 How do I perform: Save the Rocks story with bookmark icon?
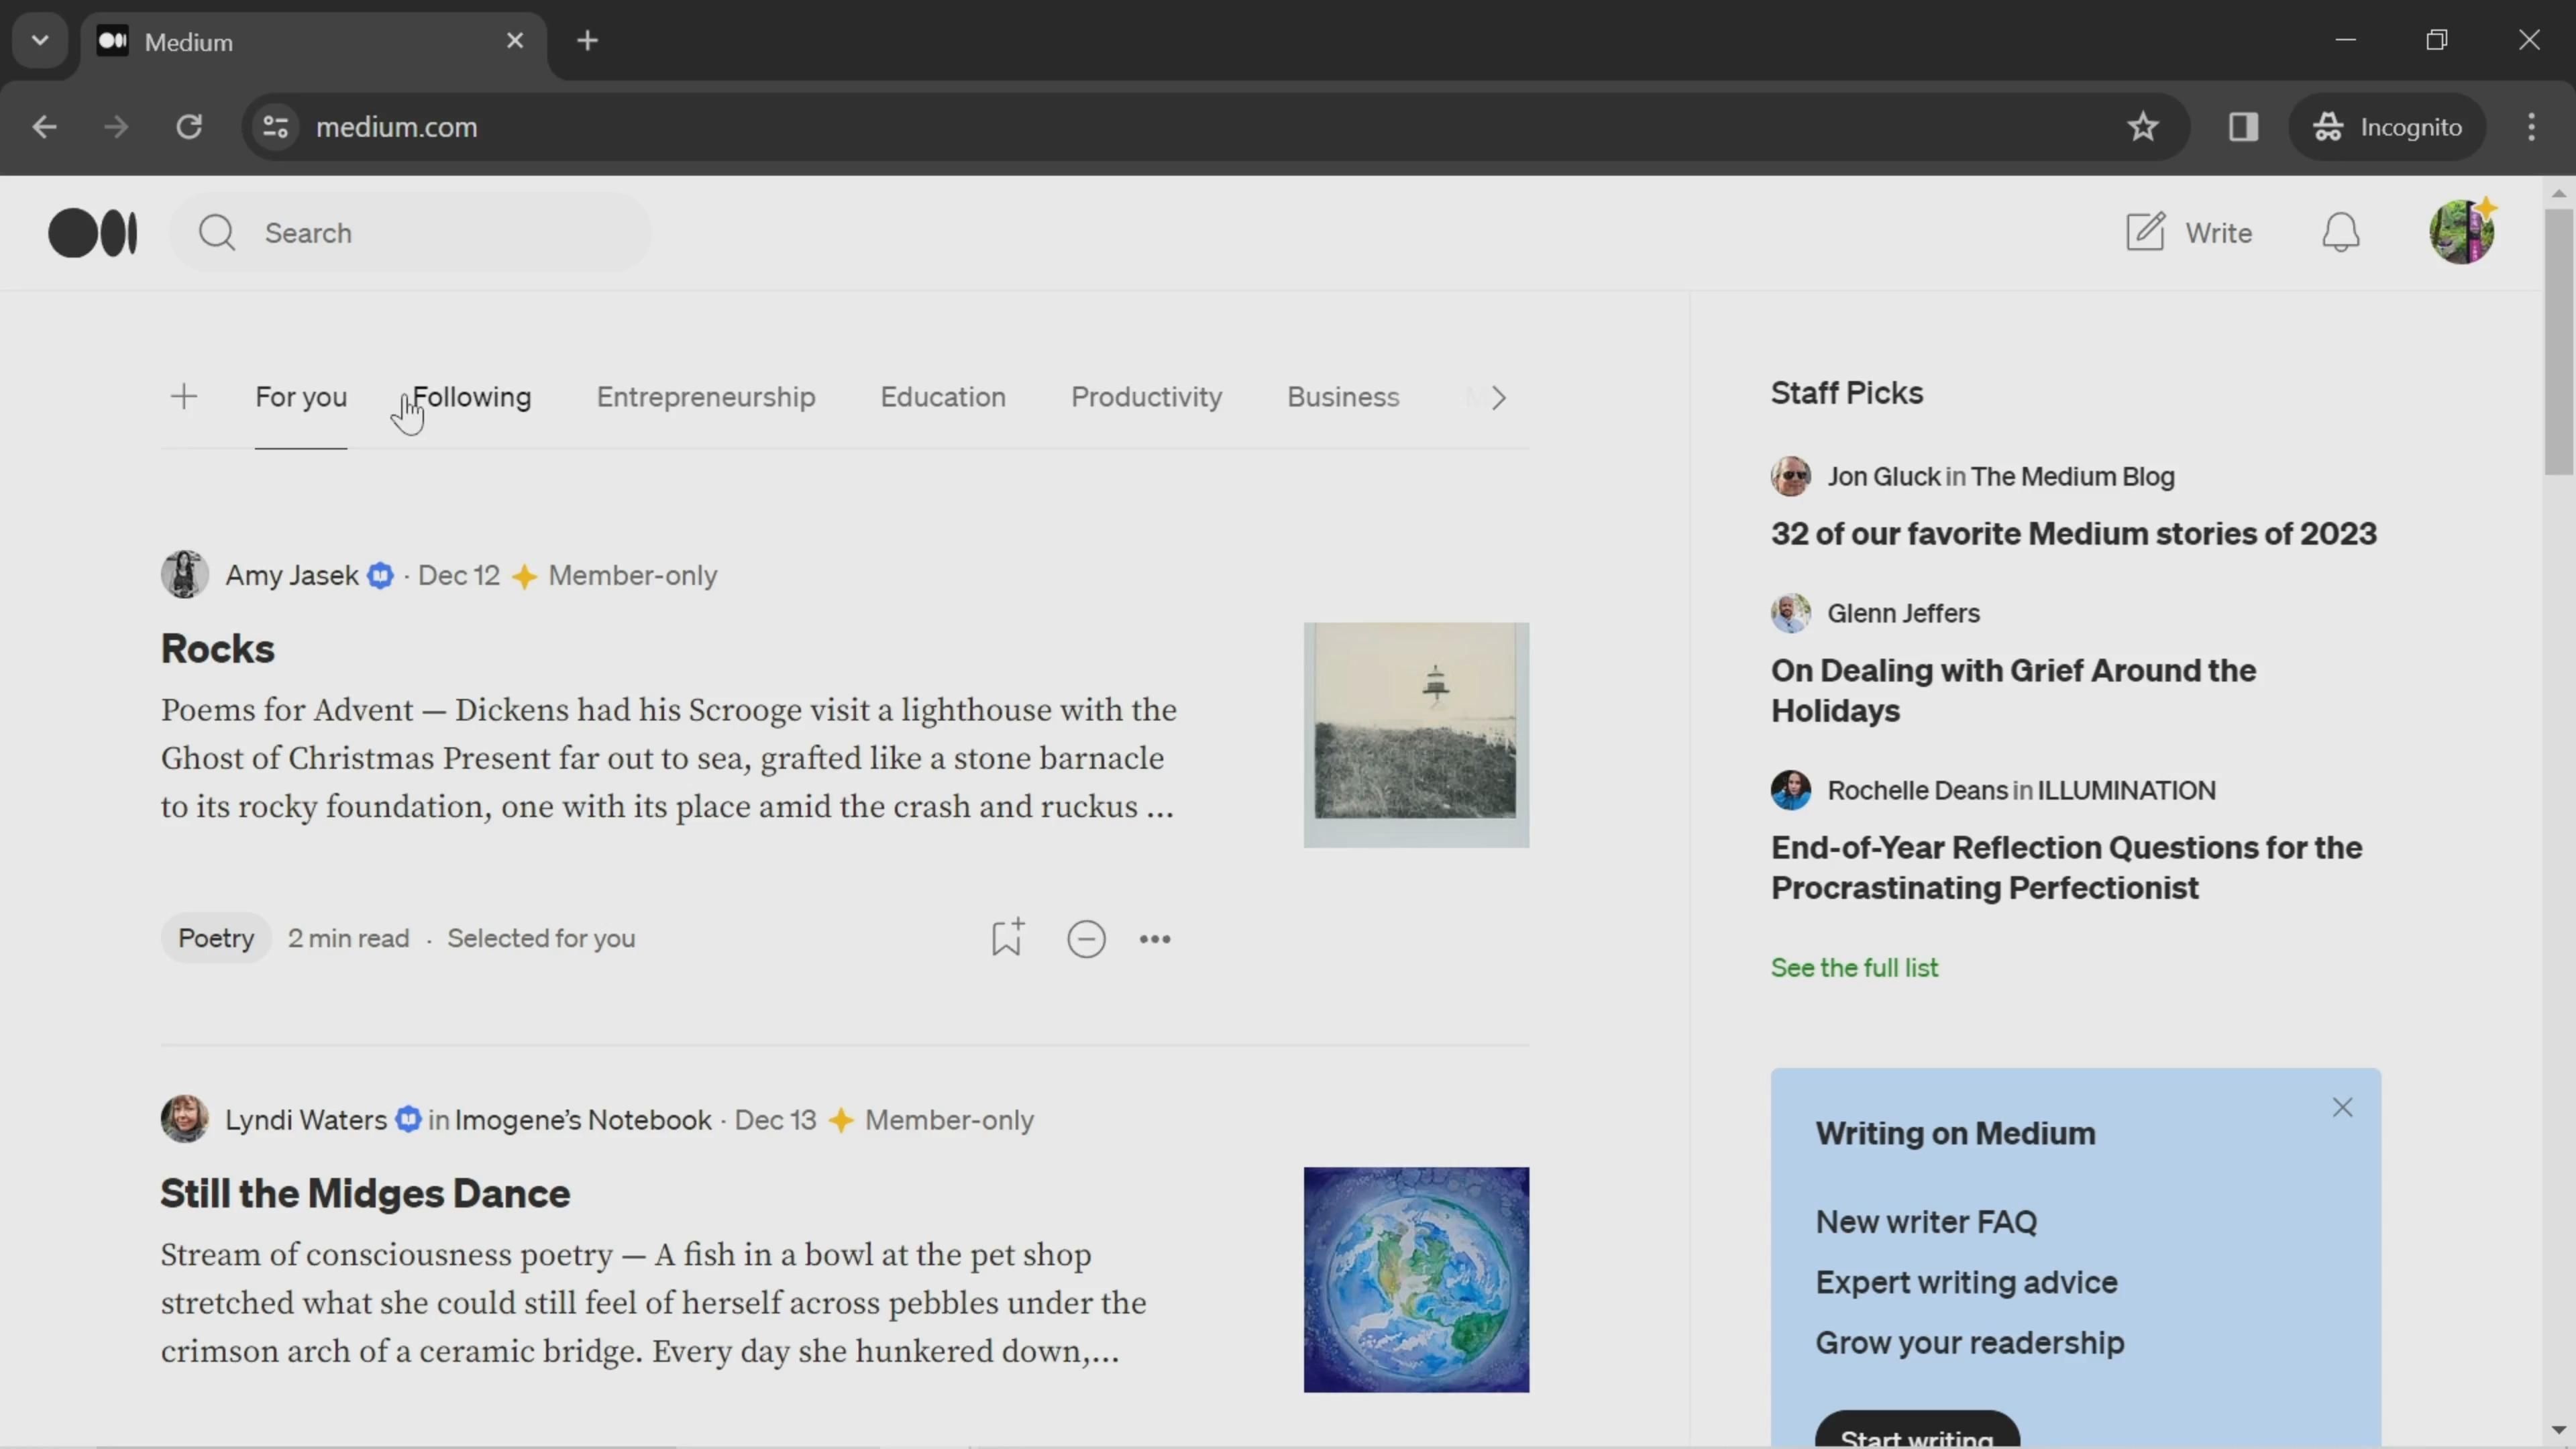(x=1006, y=938)
